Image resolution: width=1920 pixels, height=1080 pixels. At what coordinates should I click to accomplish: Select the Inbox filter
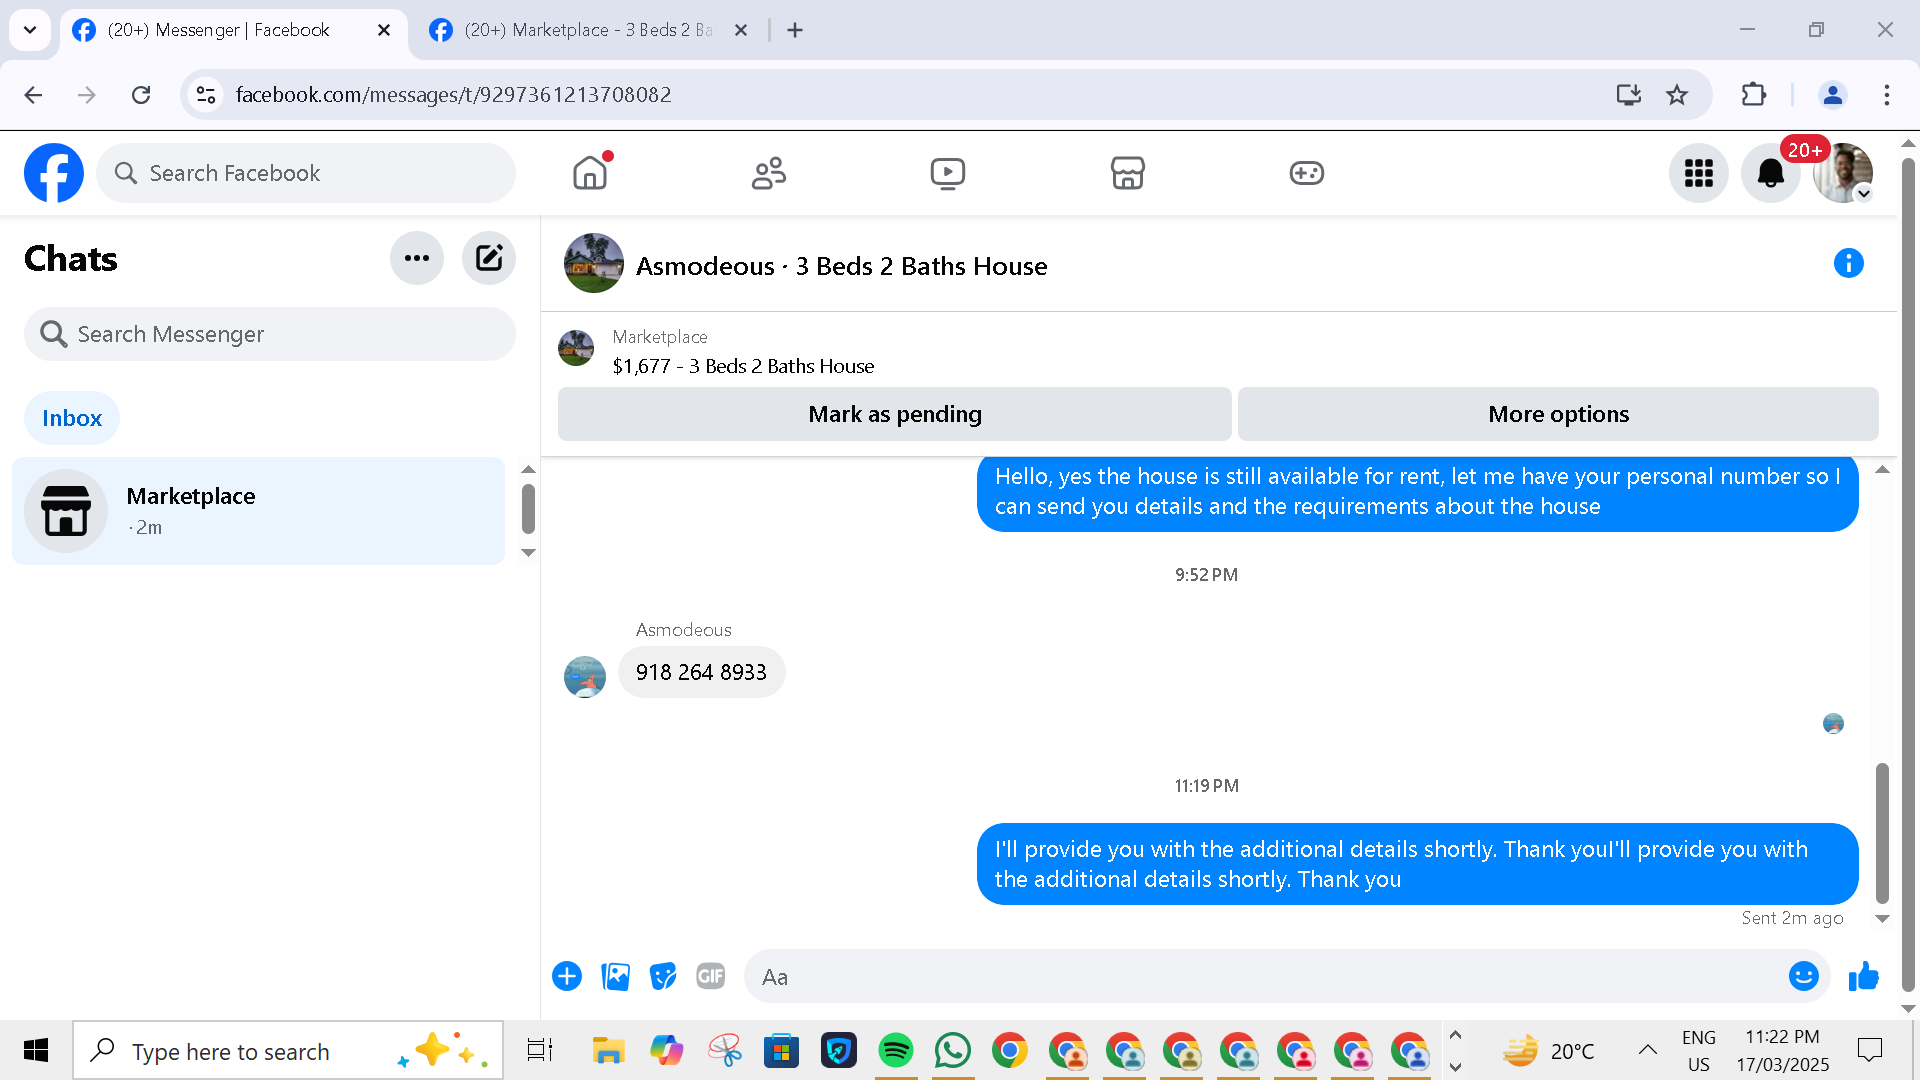72,418
